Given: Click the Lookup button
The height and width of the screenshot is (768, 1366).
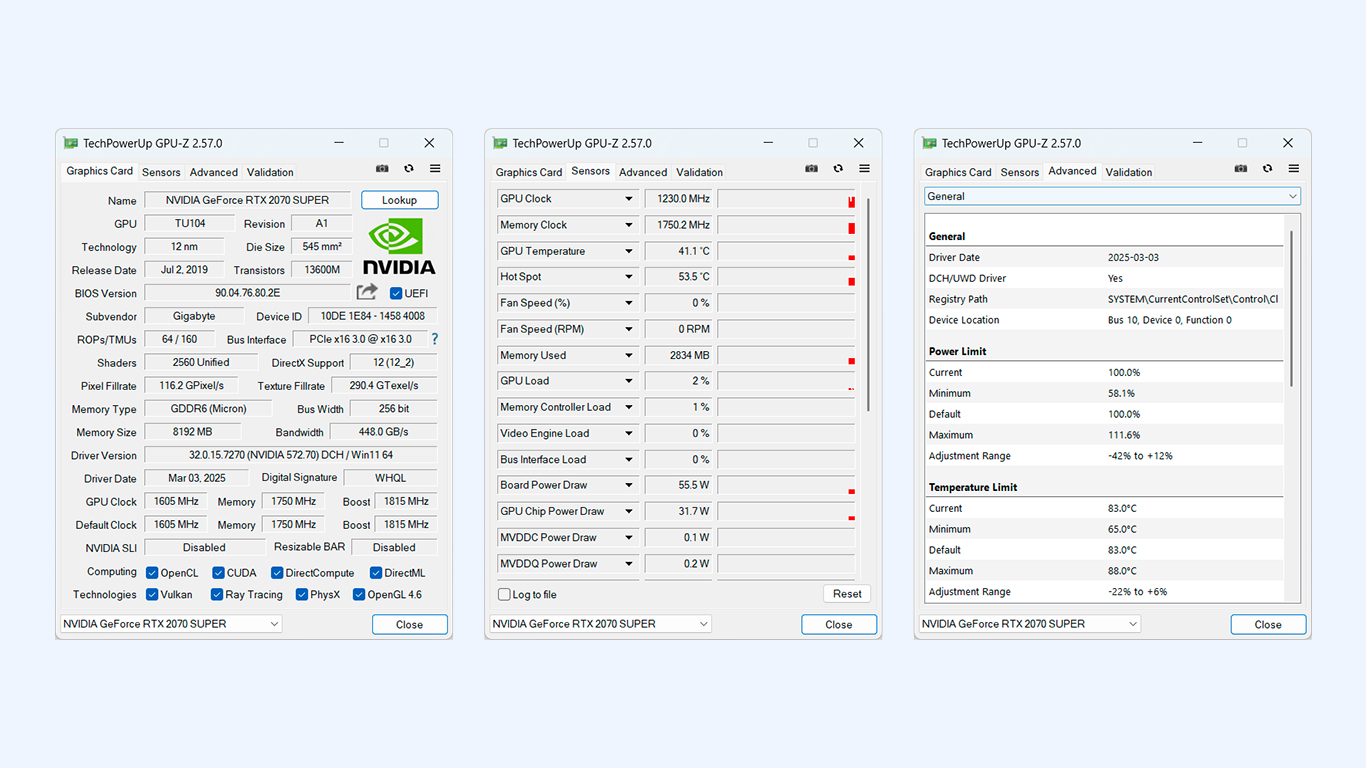Looking at the screenshot, I should click(399, 200).
